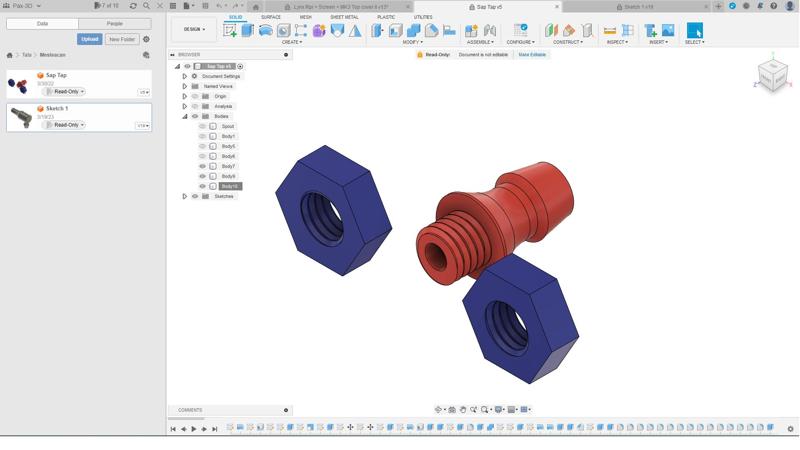Open the Help question mark icon
The image size is (800, 450).
(x=773, y=6)
